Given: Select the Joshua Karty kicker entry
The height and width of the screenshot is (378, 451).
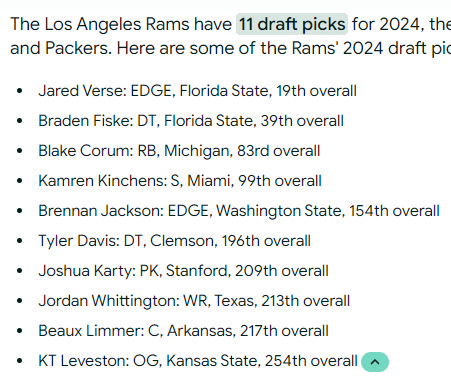Looking at the screenshot, I should [x=183, y=271].
